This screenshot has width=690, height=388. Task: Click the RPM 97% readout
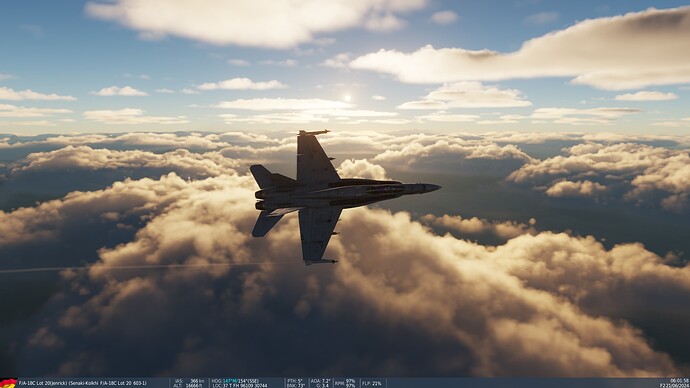coord(345,383)
